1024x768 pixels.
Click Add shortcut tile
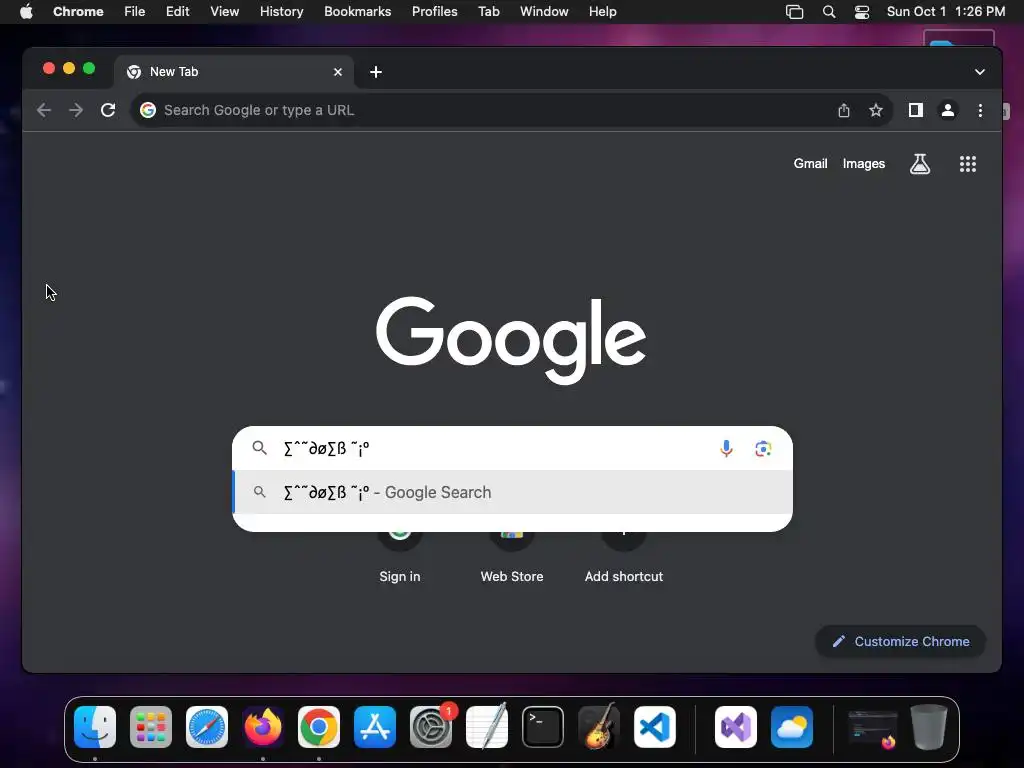click(x=624, y=558)
